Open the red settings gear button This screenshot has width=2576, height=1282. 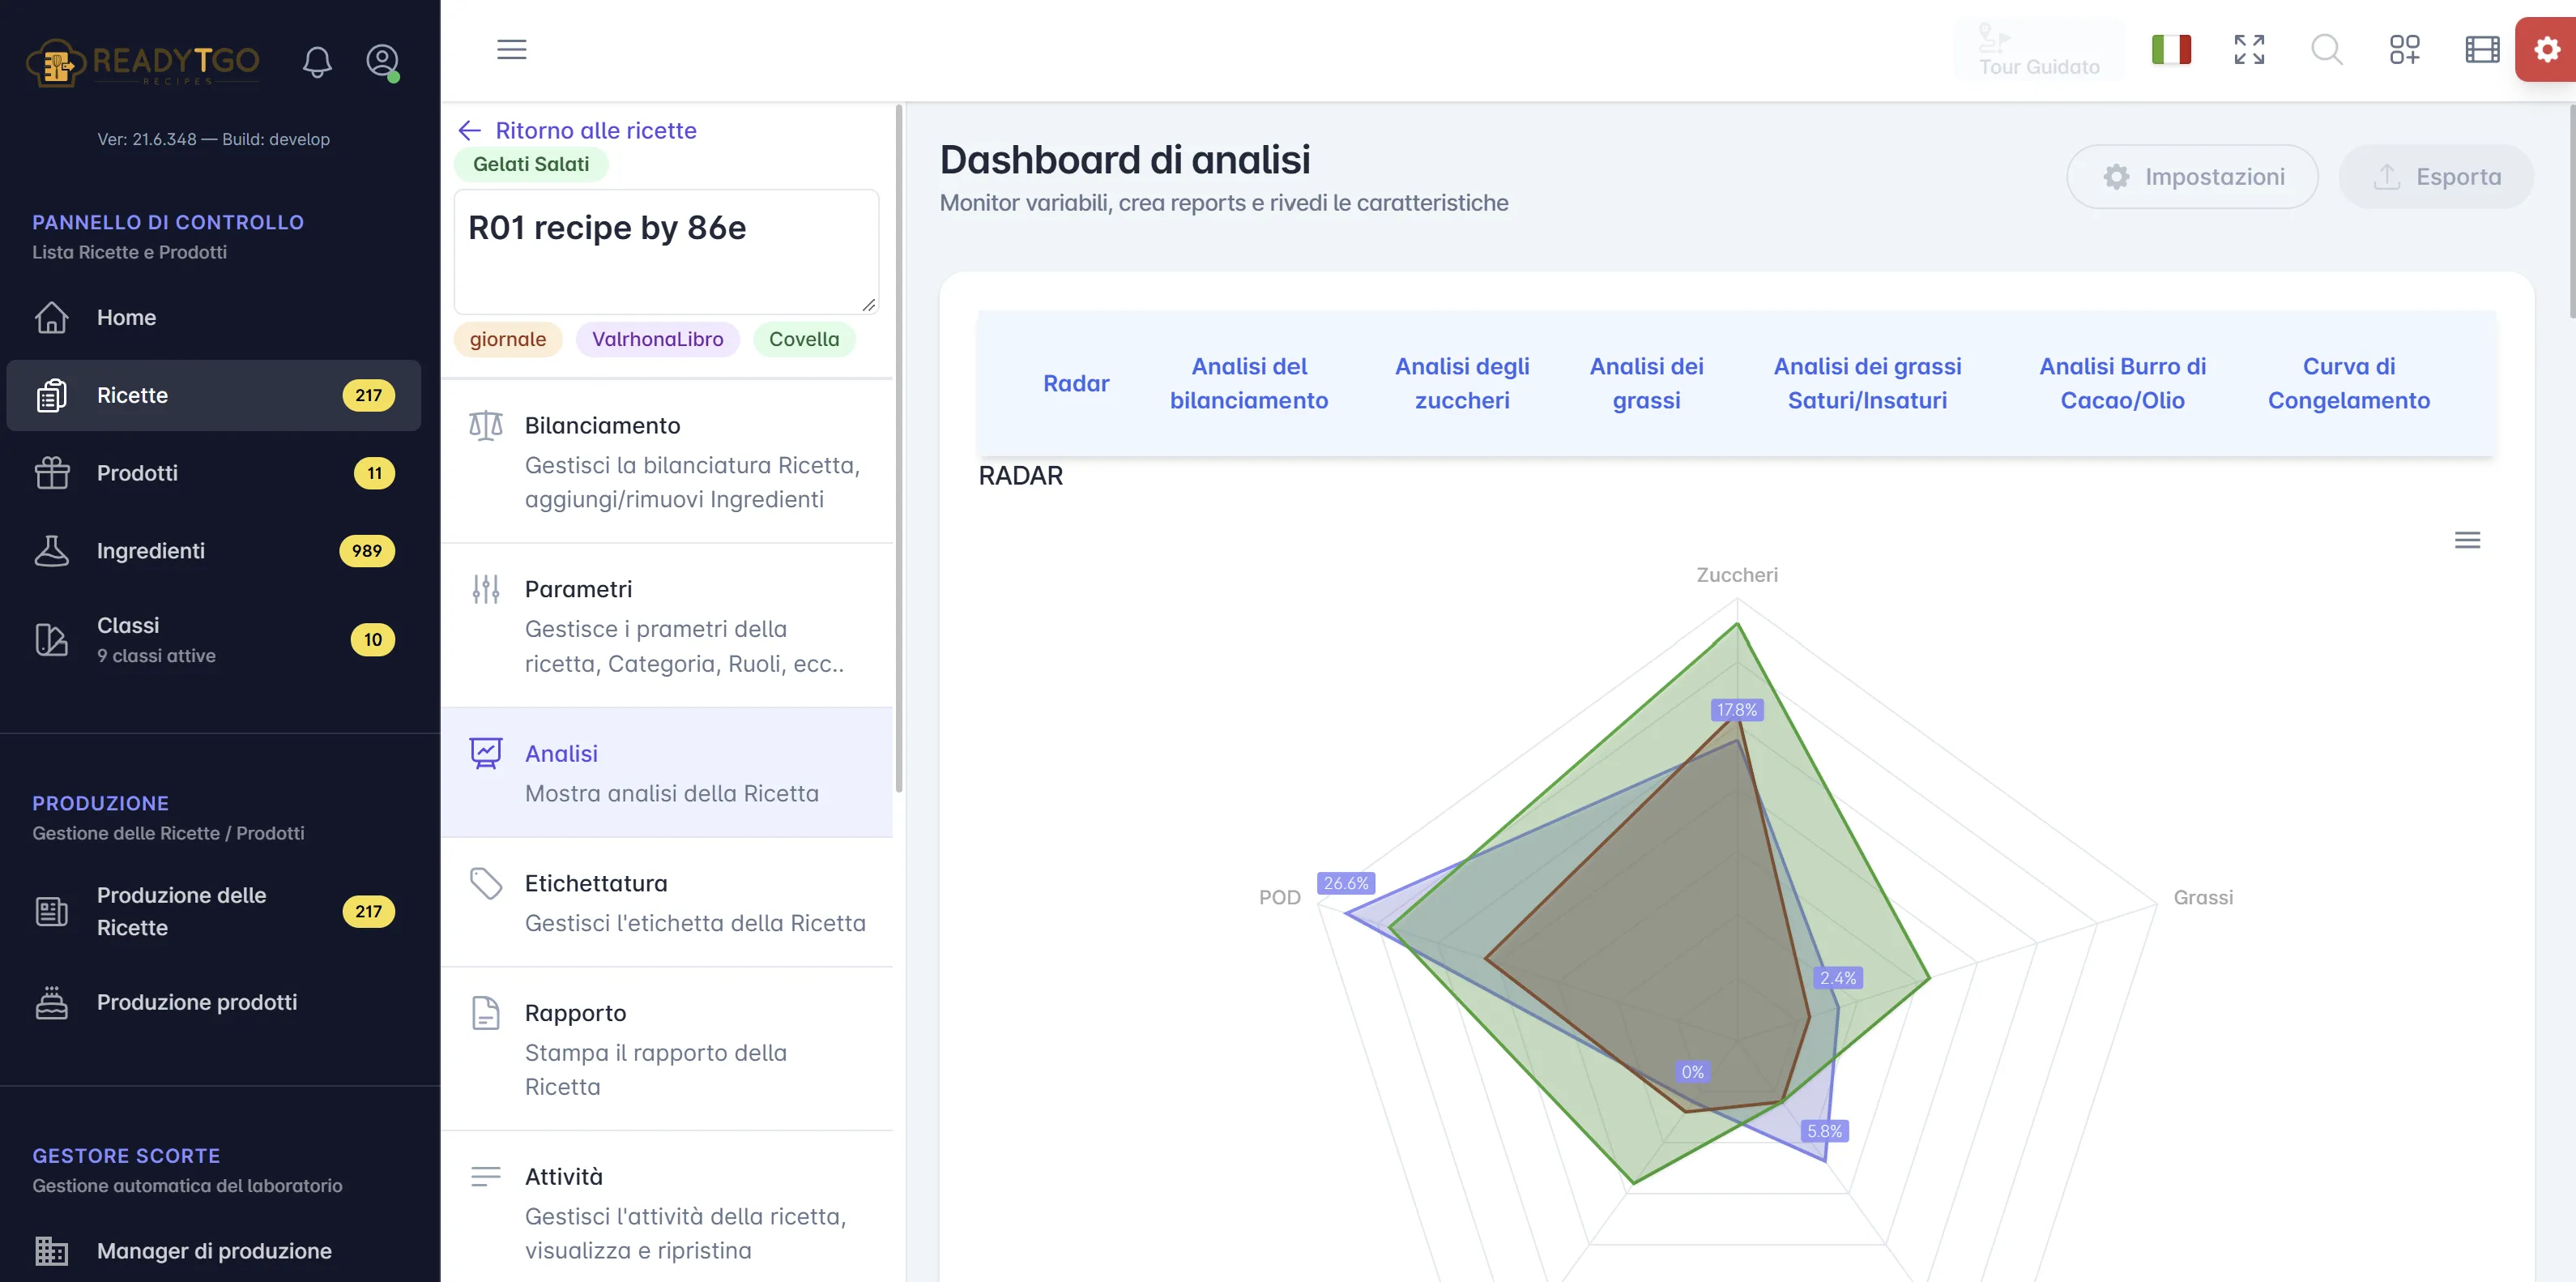pyautogui.click(x=2546, y=49)
